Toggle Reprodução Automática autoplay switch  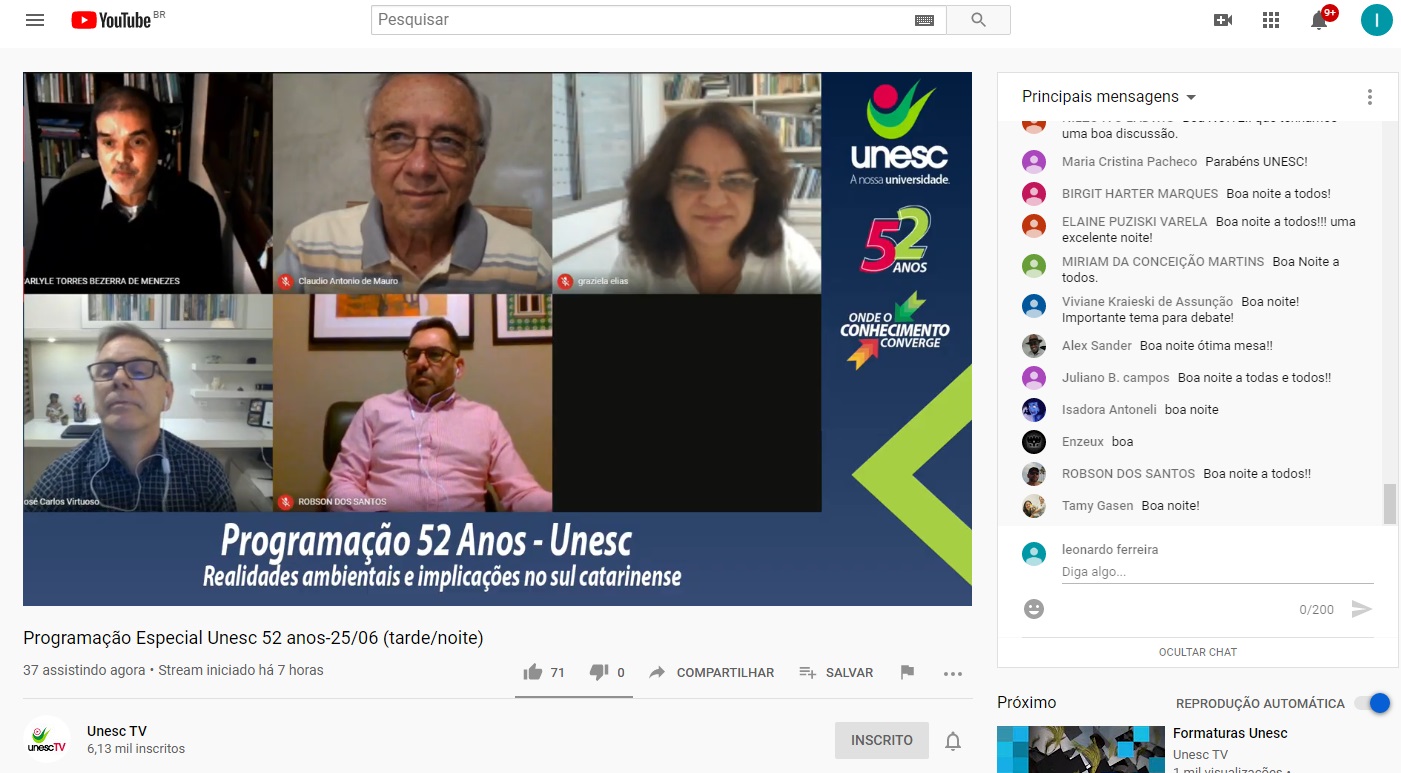coord(1372,703)
